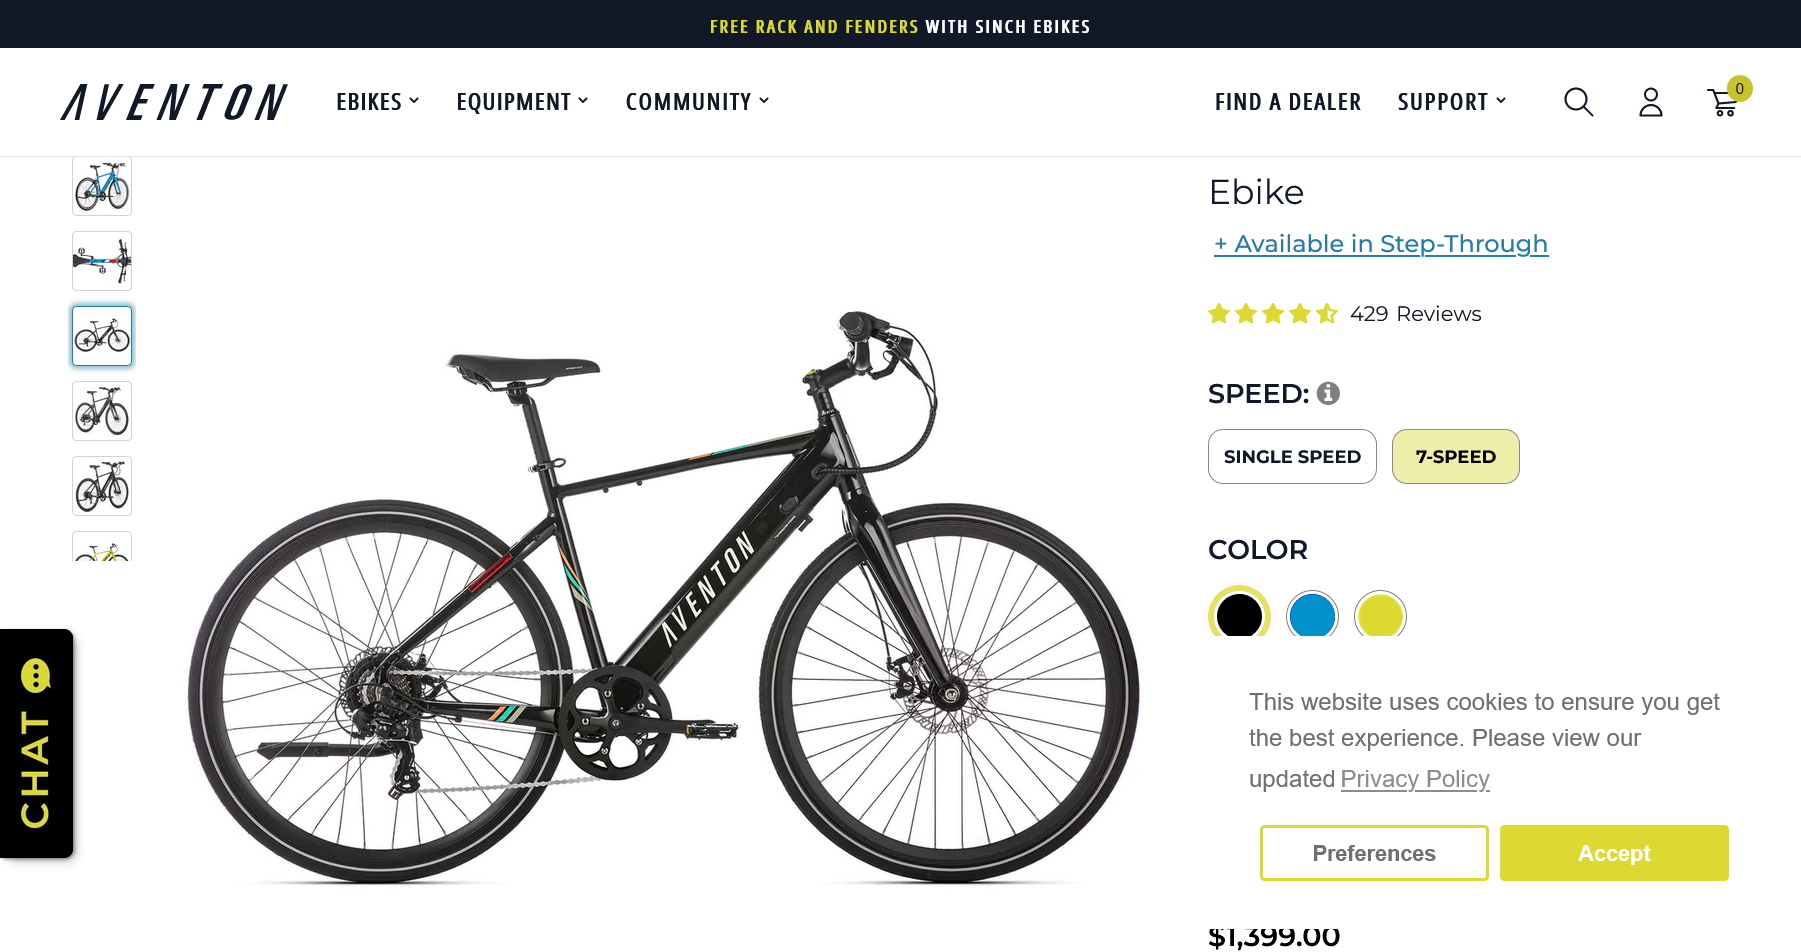This screenshot has height=952, width=1801.
Task: Select the Single Speed option
Action: [x=1292, y=457]
